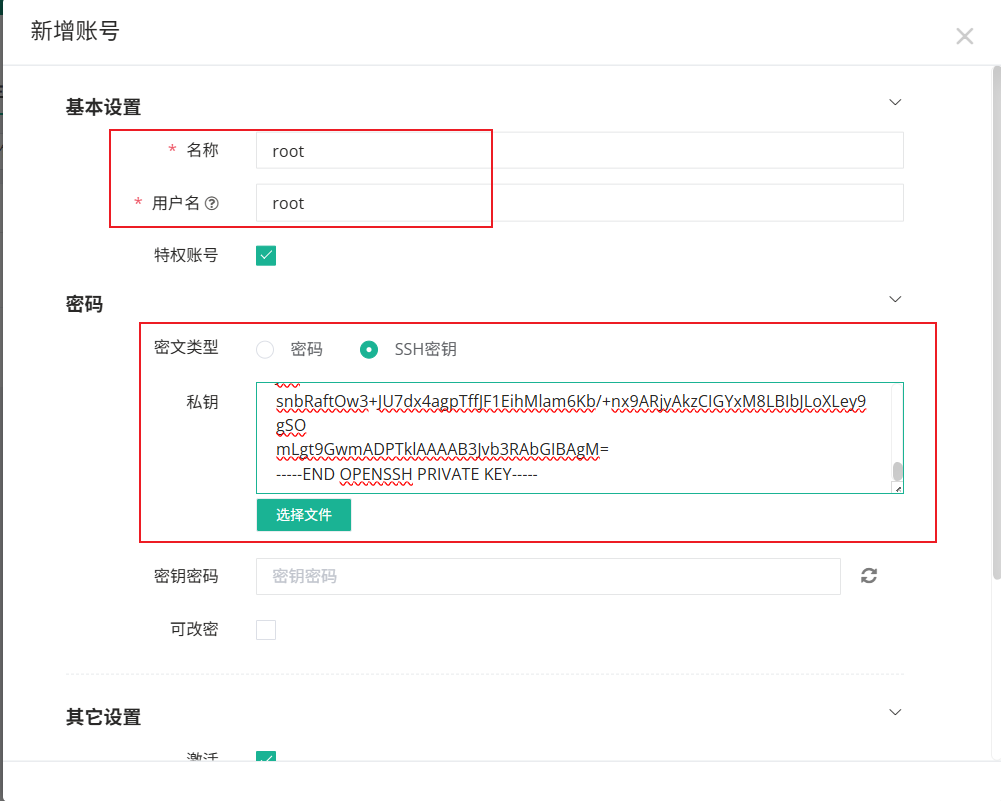The image size is (1001, 801).
Task: Collapse the 密码 section chevron
Action: [x=895, y=299]
